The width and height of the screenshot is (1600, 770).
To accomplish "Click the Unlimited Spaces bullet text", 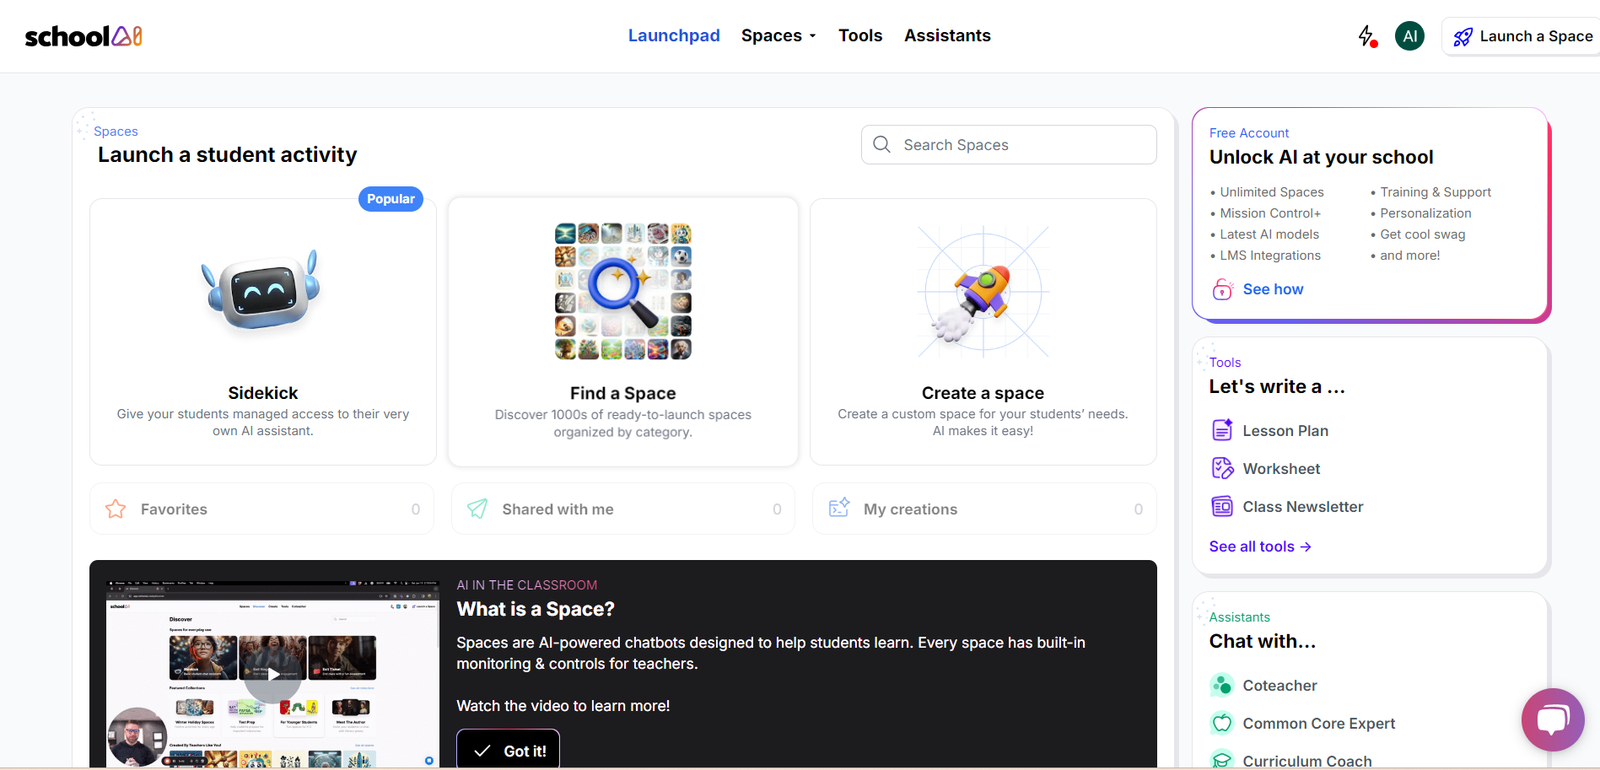I will [x=1272, y=192].
